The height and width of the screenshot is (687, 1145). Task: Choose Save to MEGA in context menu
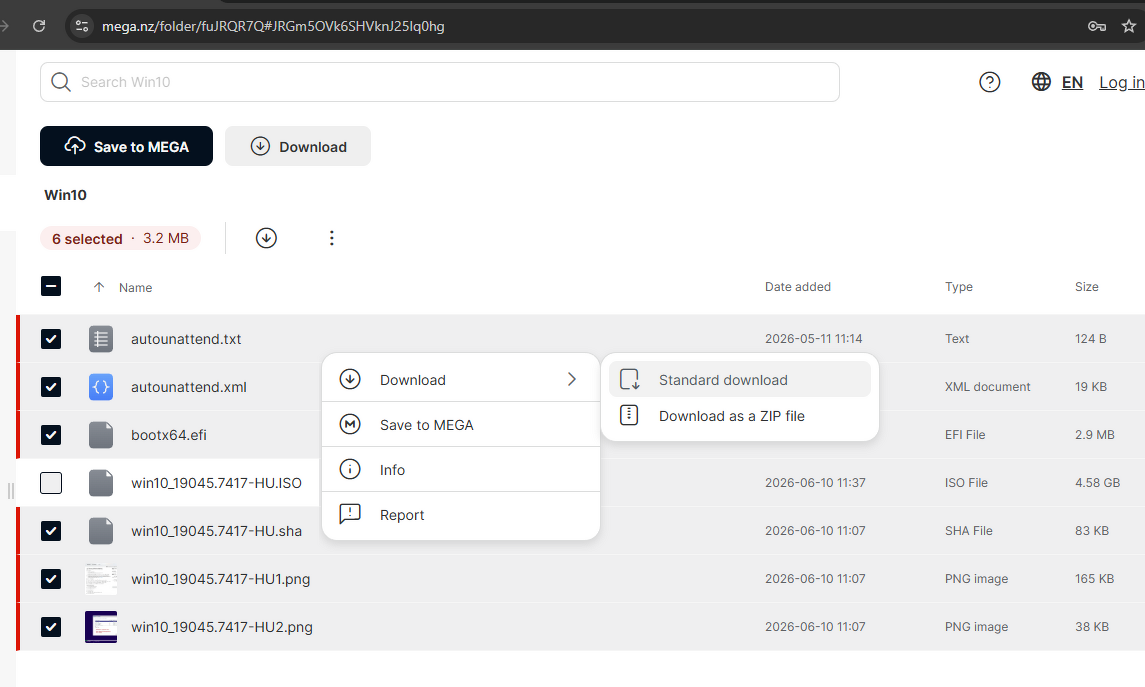(461, 425)
